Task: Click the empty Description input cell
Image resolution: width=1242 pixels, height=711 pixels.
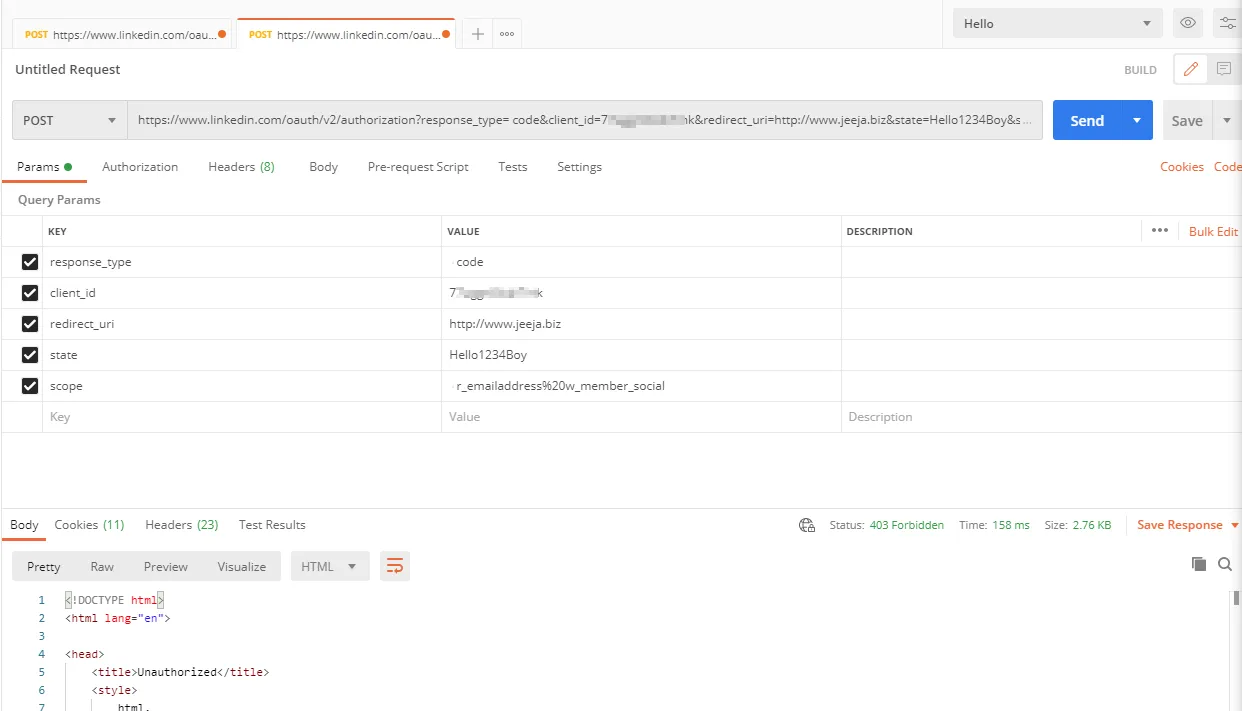Action: (x=1041, y=417)
